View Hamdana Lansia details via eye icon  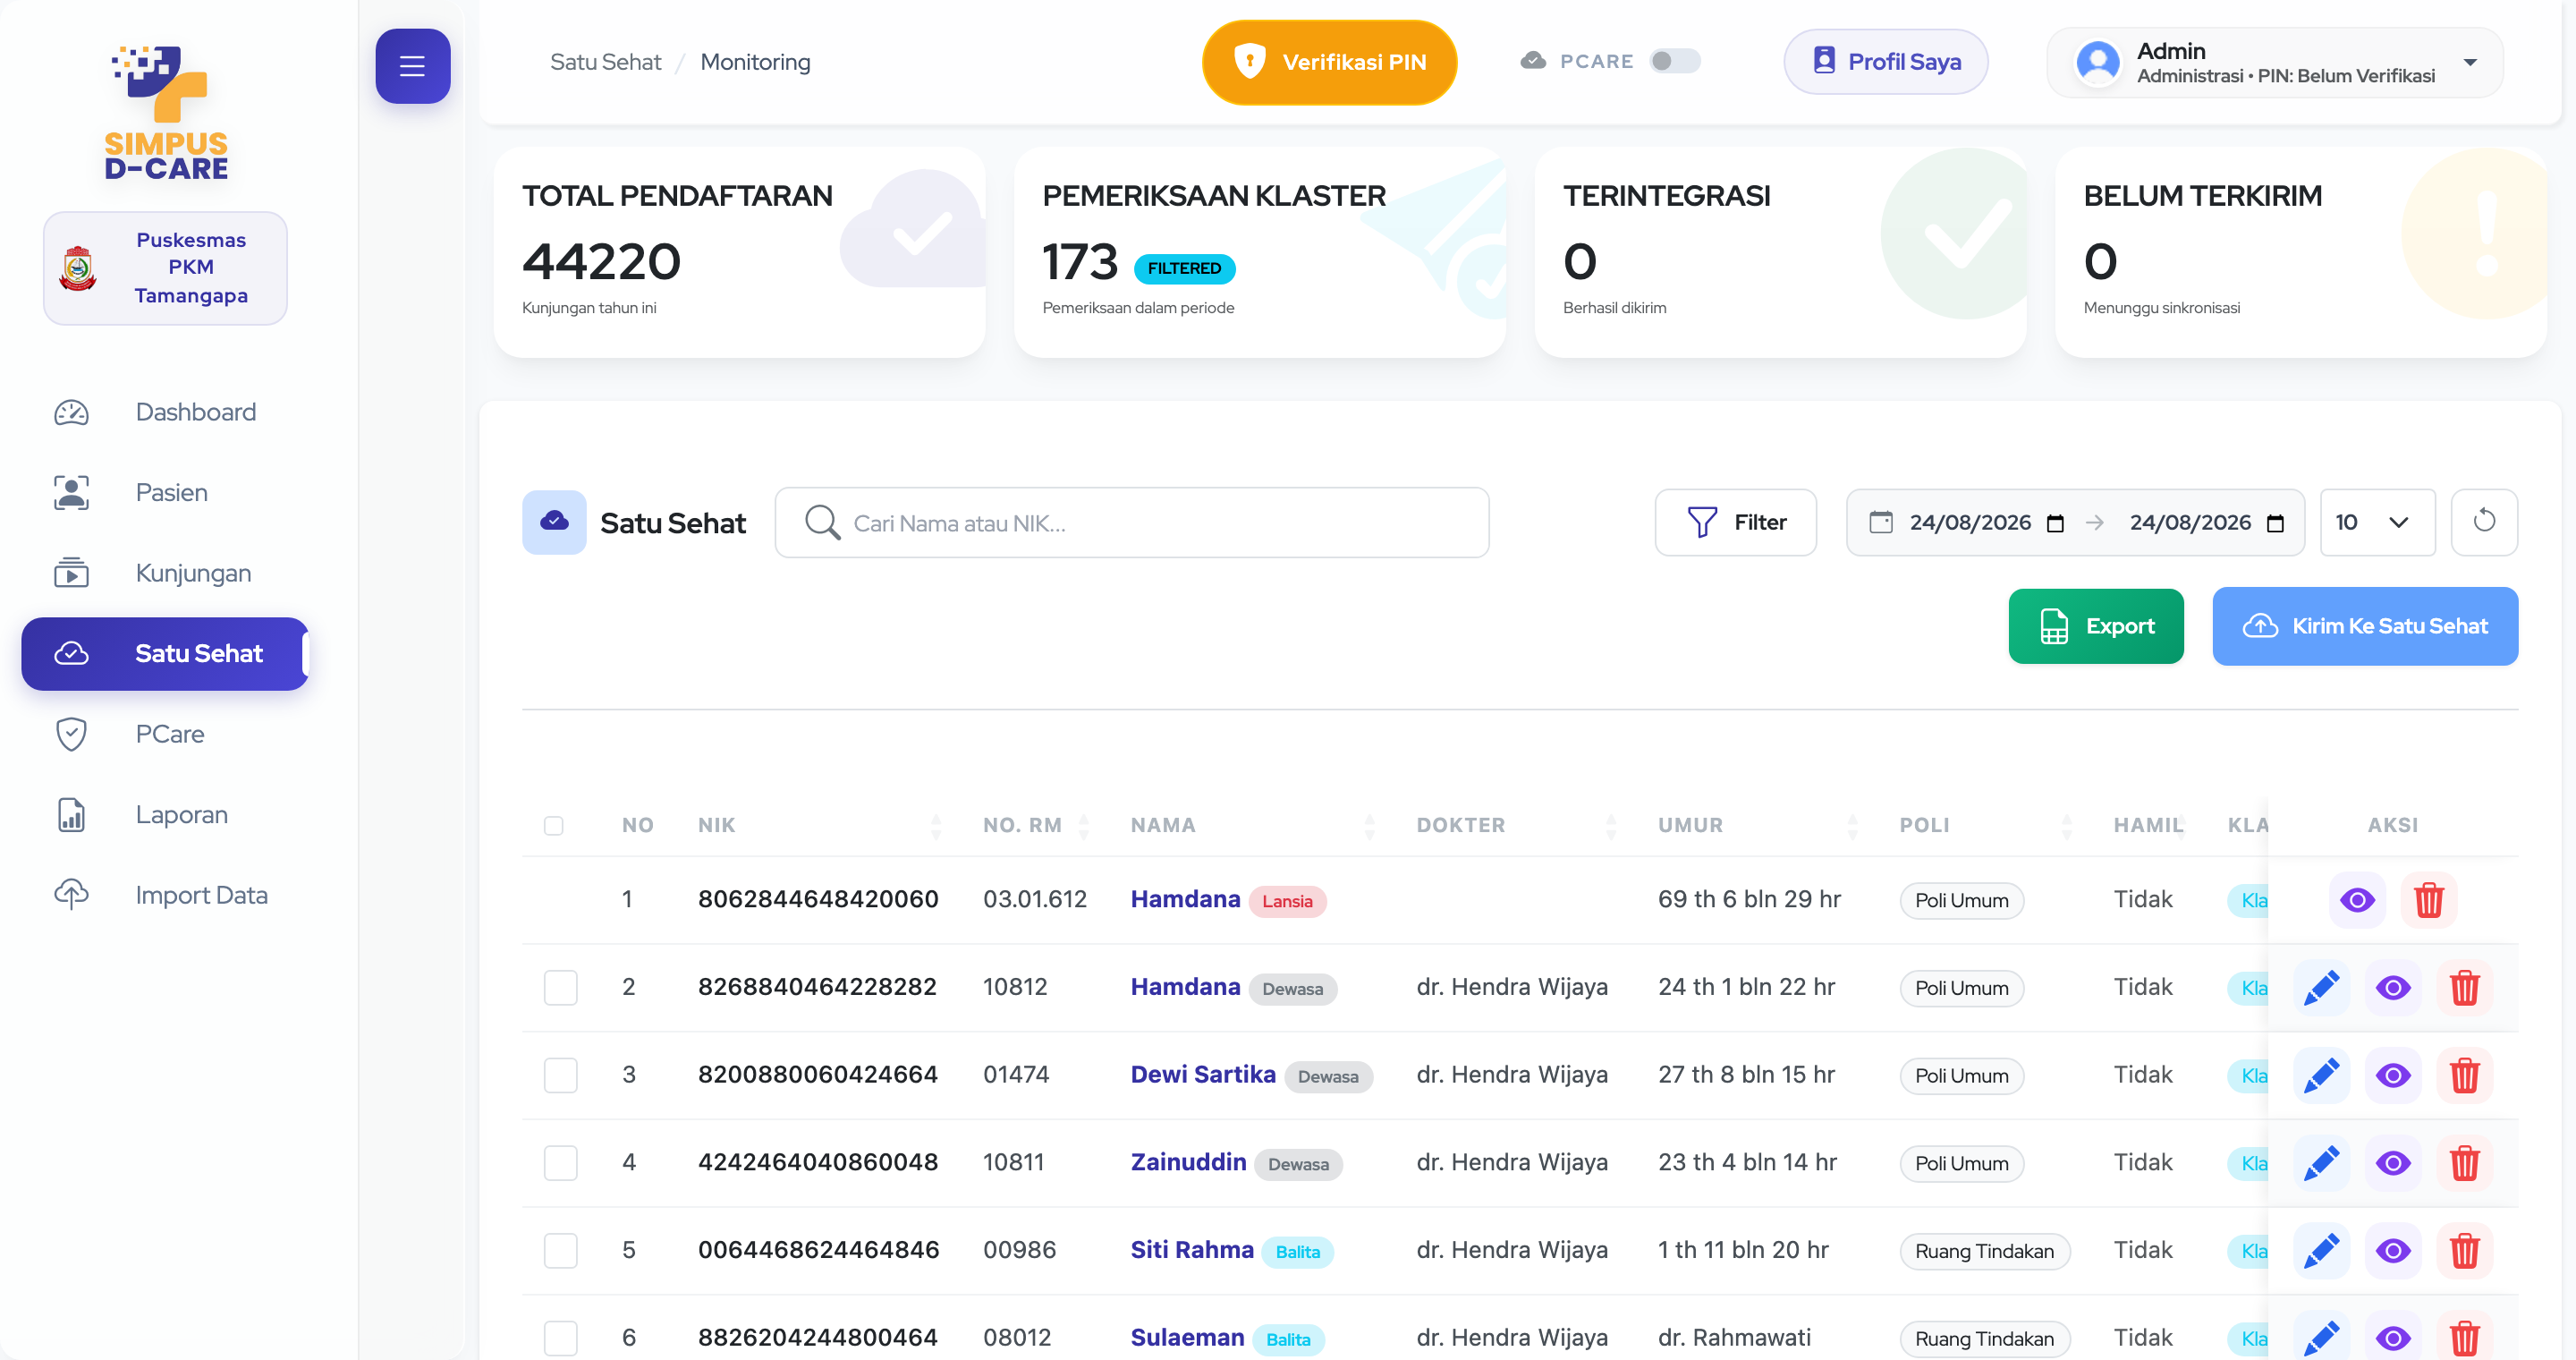pos(2357,900)
